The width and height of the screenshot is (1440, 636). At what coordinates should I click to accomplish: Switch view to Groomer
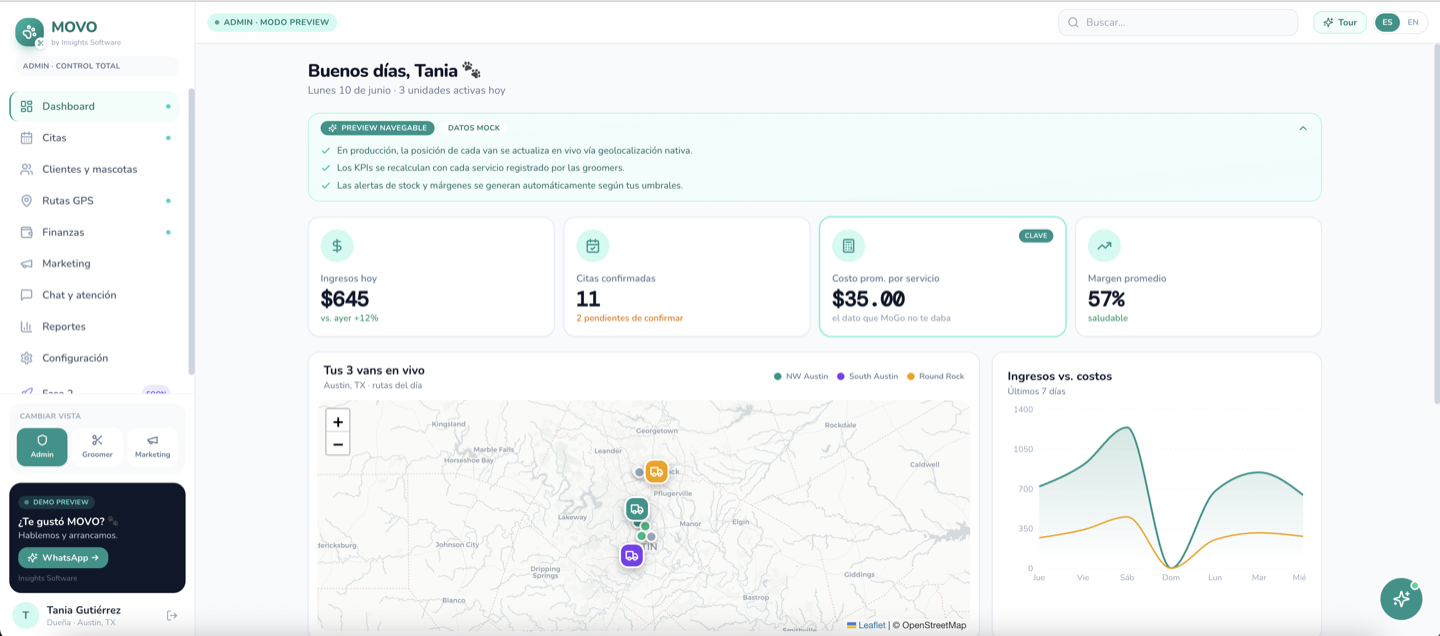click(97, 447)
